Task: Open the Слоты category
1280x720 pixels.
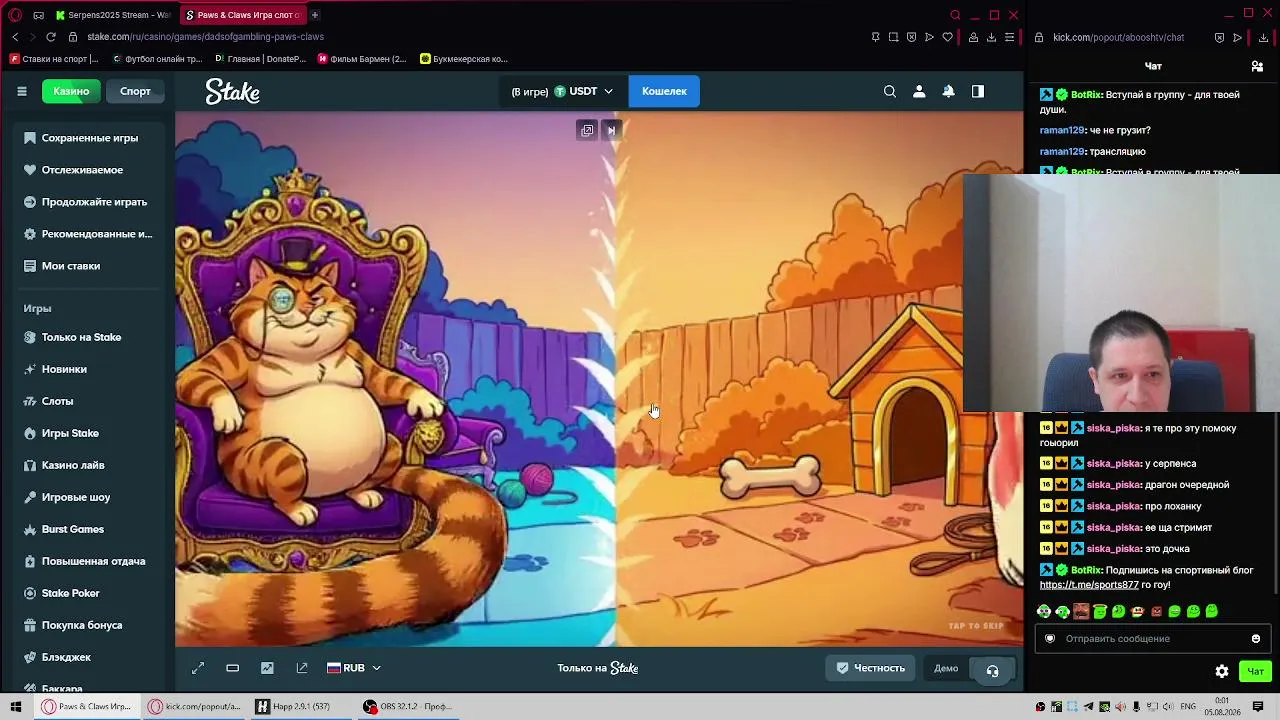Action: pos(57,401)
